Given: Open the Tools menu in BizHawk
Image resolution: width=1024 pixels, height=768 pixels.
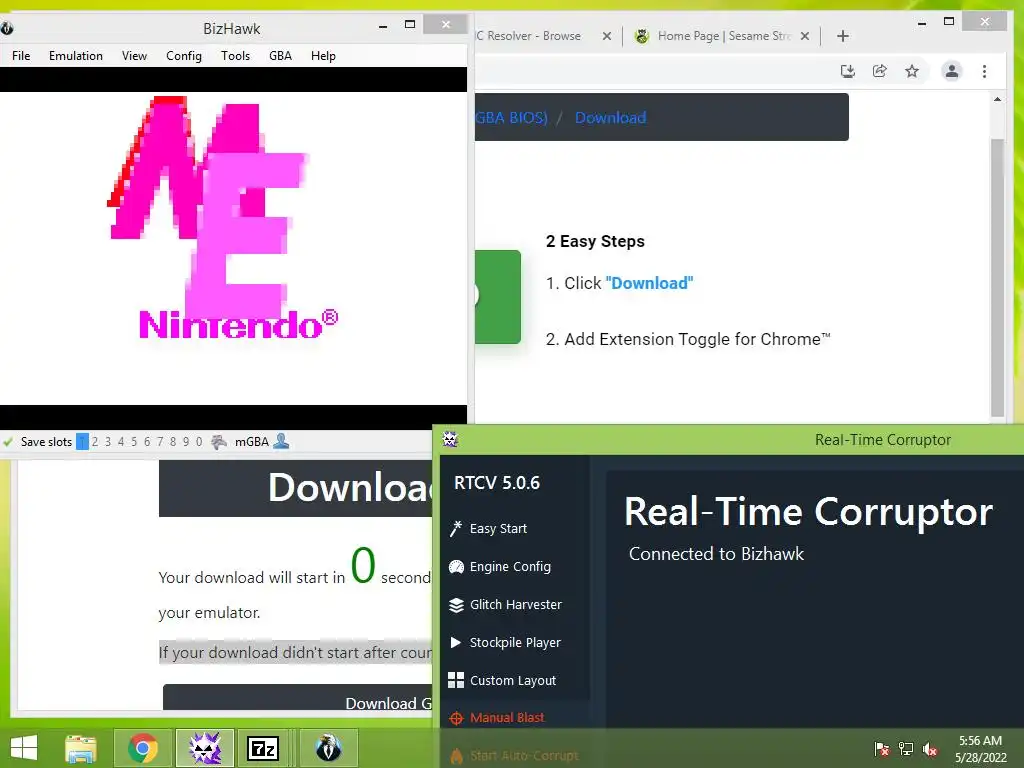Looking at the screenshot, I should pos(235,56).
